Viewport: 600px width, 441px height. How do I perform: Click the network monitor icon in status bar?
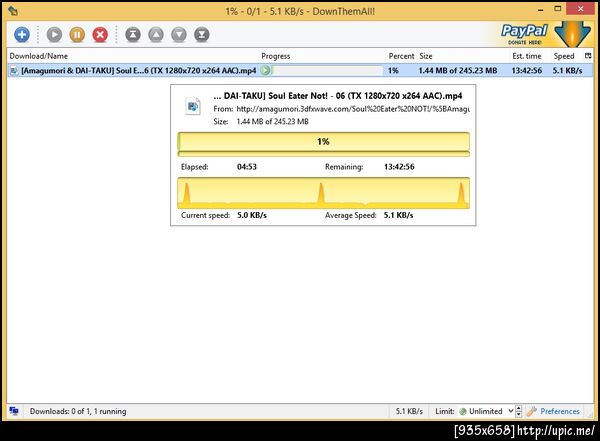[14, 411]
